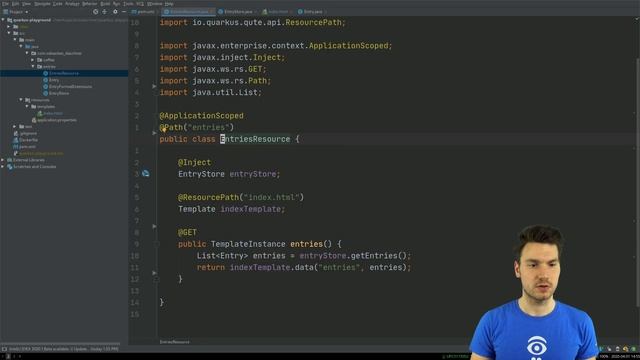
Task: Click the tool windows toggle icon in status bar
Action: point(4,349)
